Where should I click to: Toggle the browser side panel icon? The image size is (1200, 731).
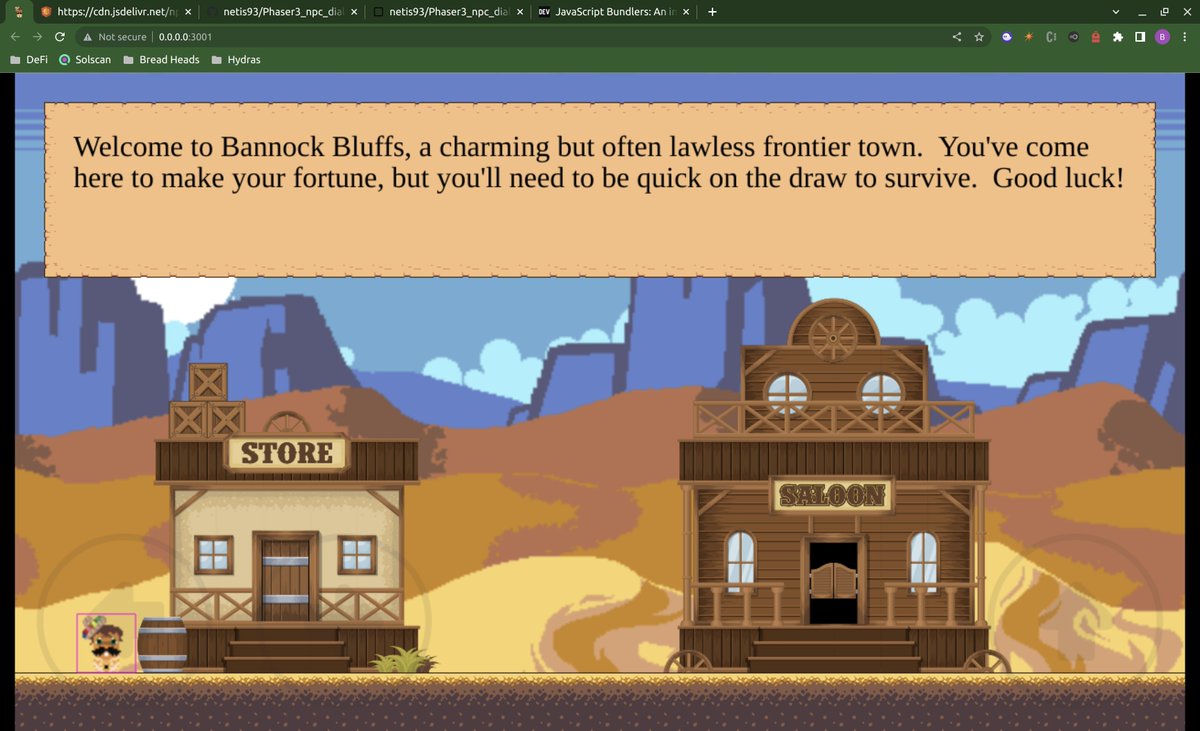point(1140,37)
